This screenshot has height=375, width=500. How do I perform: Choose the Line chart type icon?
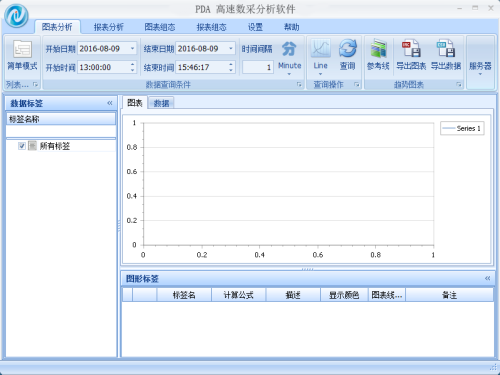point(320,49)
